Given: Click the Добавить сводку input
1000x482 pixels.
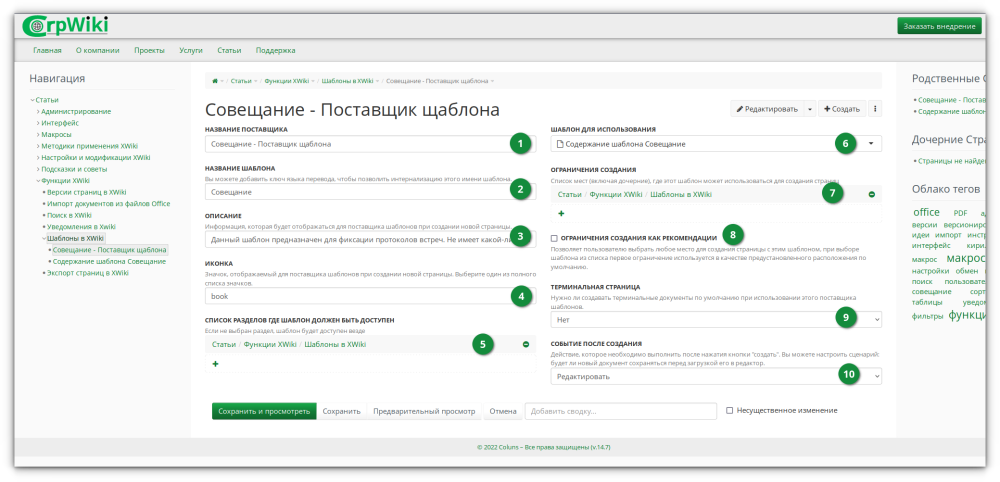Looking at the screenshot, I should [621, 411].
